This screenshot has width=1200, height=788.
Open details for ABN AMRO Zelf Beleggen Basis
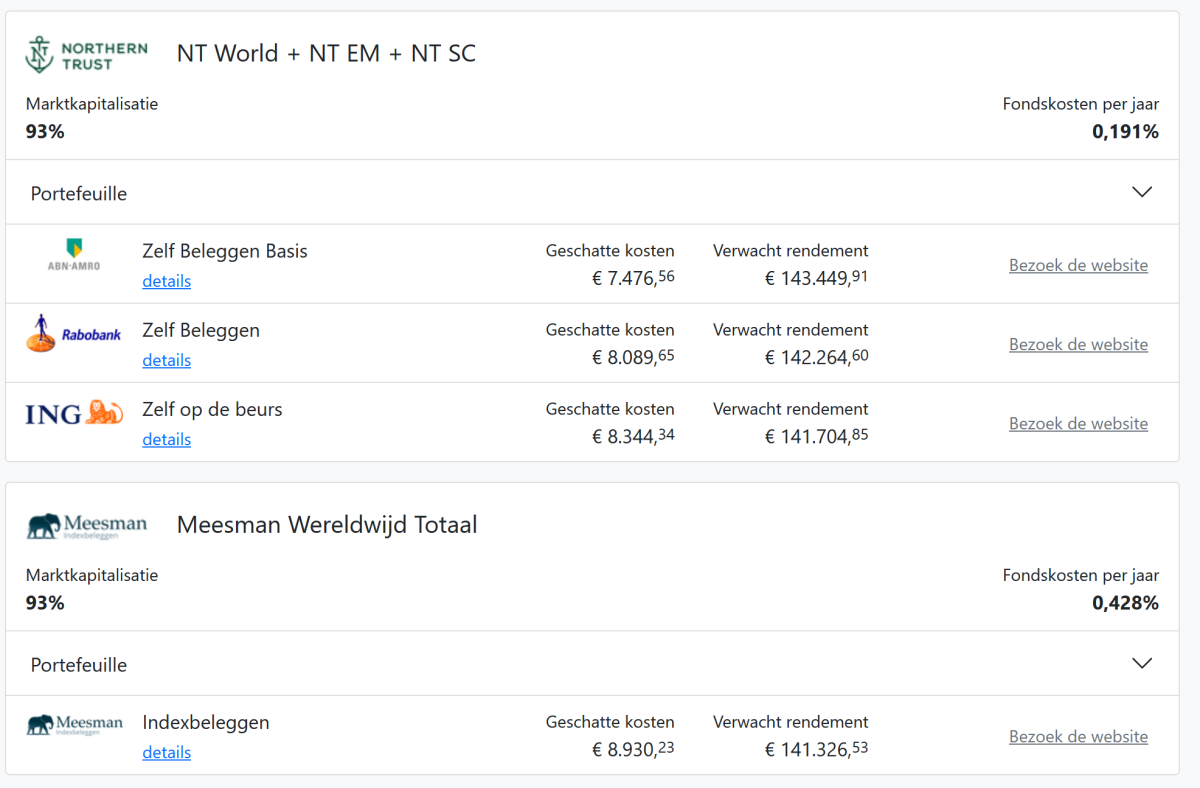pos(166,281)
